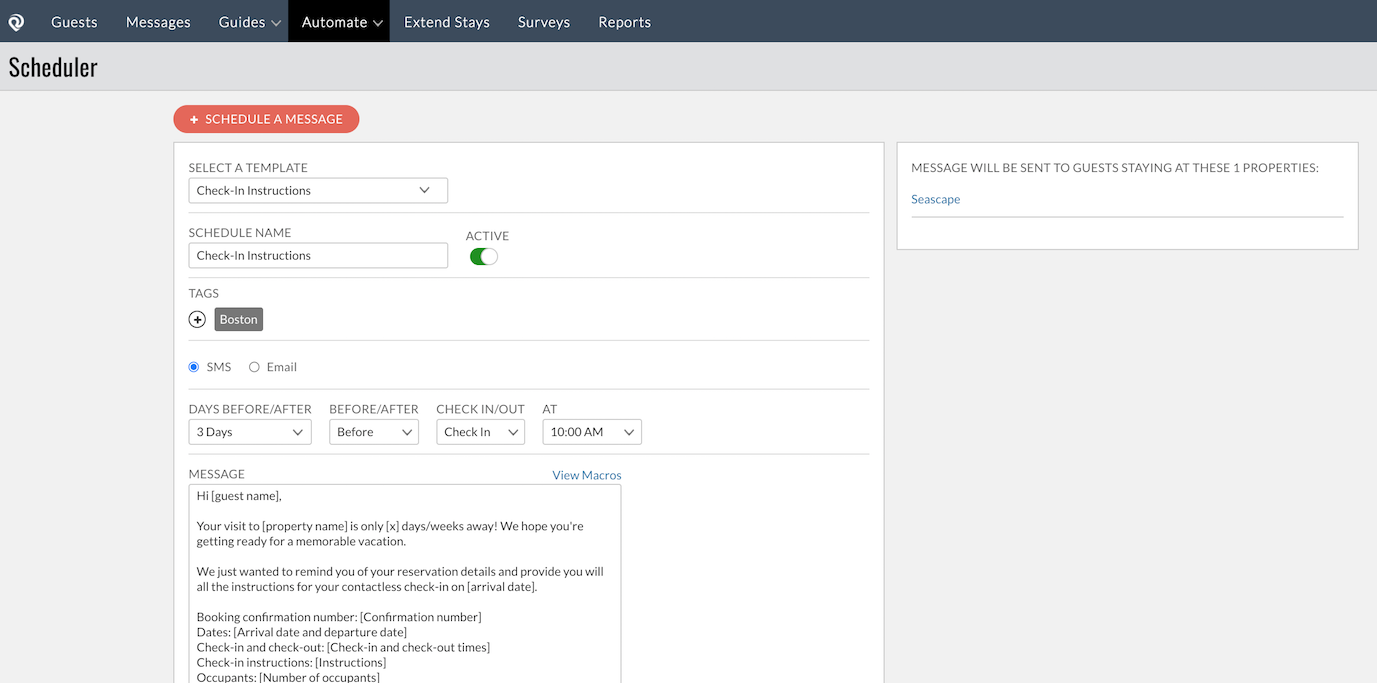The height and width of the screenshot is (683, 1377).
Task: Go to the Messages tab
Action: [158, 22]
